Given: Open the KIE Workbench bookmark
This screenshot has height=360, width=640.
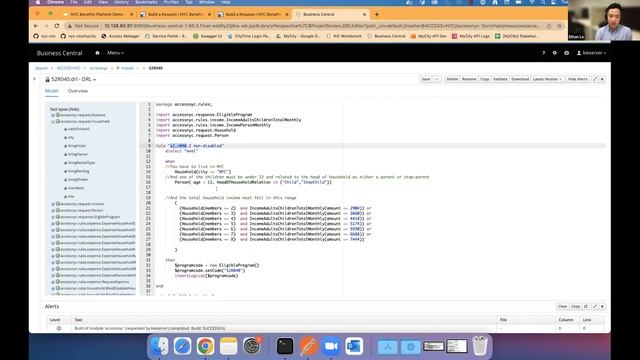Looking at the screenshot, I should coord(343,36).
